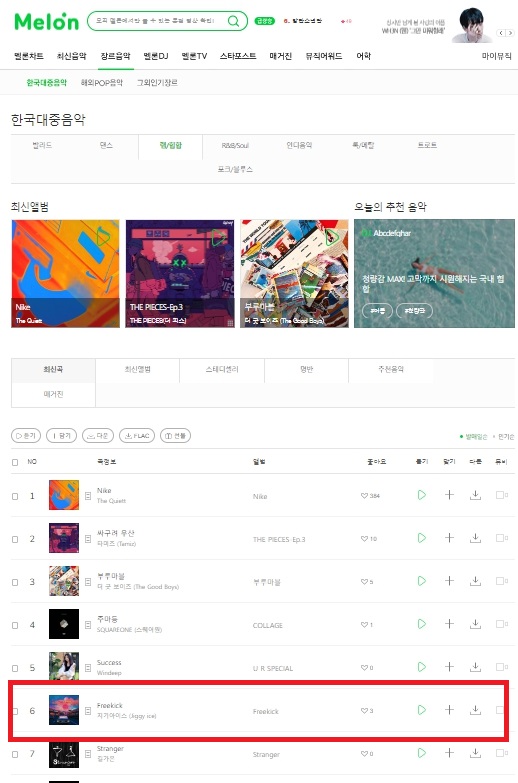This screenshot has width=518, height=783.
Task: Select checkbox for track 5 Success
Action: click(15, 668)
